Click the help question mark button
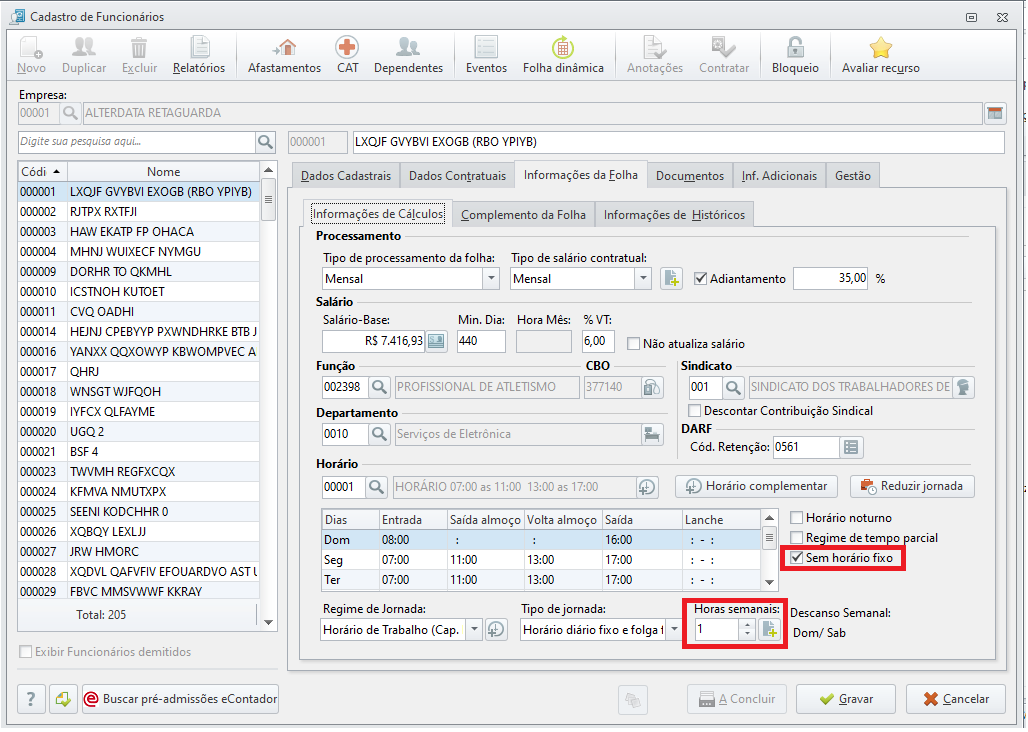 (x=30, y=699)
